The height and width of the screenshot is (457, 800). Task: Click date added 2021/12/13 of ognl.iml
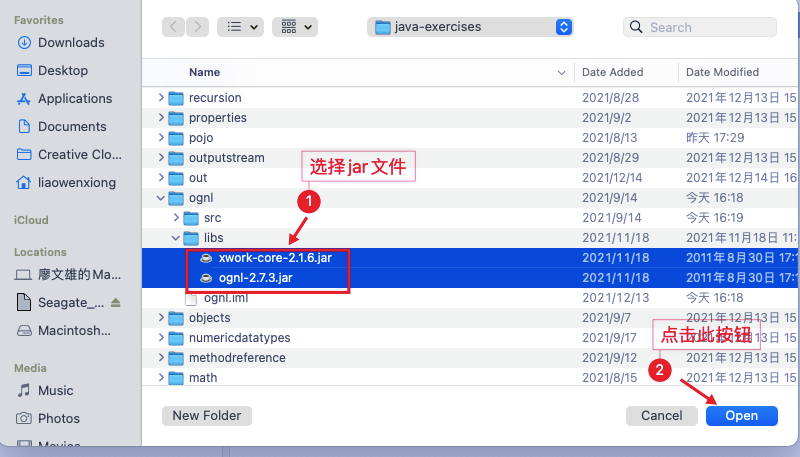(x=616, y=298)
